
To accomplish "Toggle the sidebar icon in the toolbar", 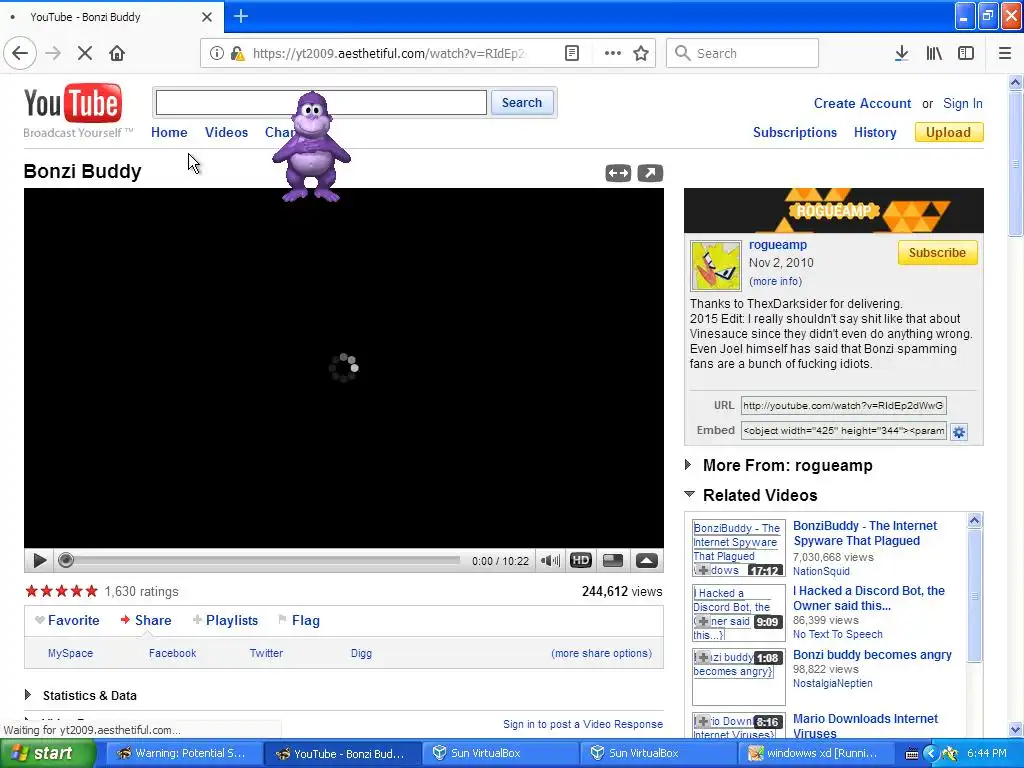I will tap(966, 53).
